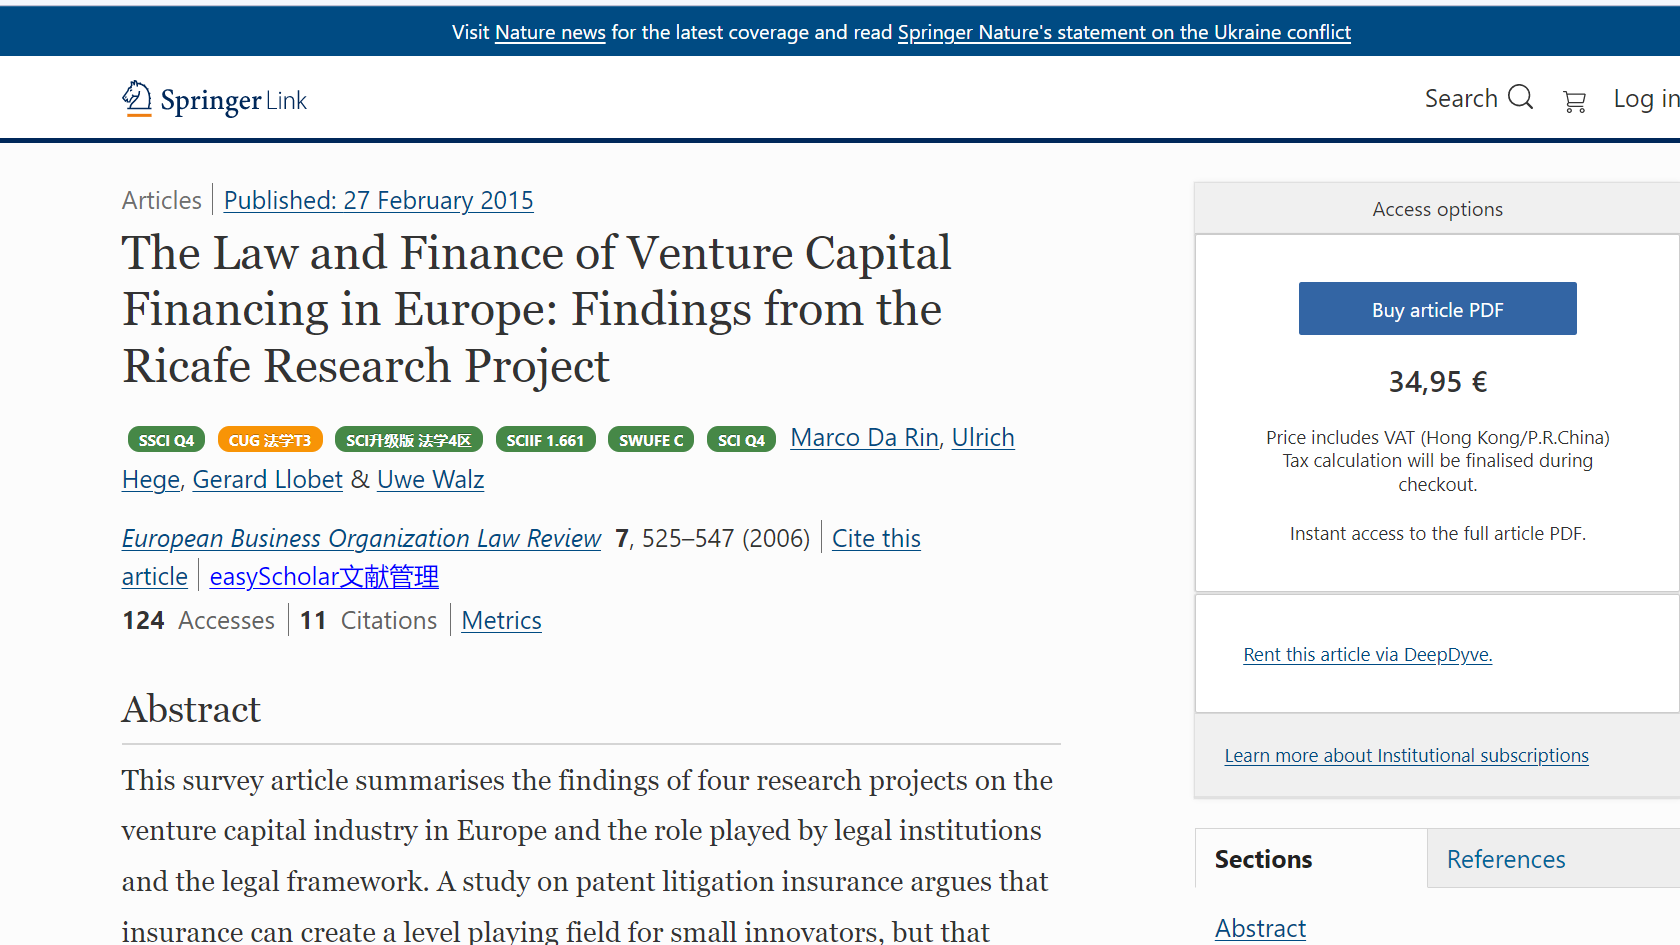Click the SWUFE C badge
The height and width of the screenshot is (945, 1680).
(x=651, y=440)
